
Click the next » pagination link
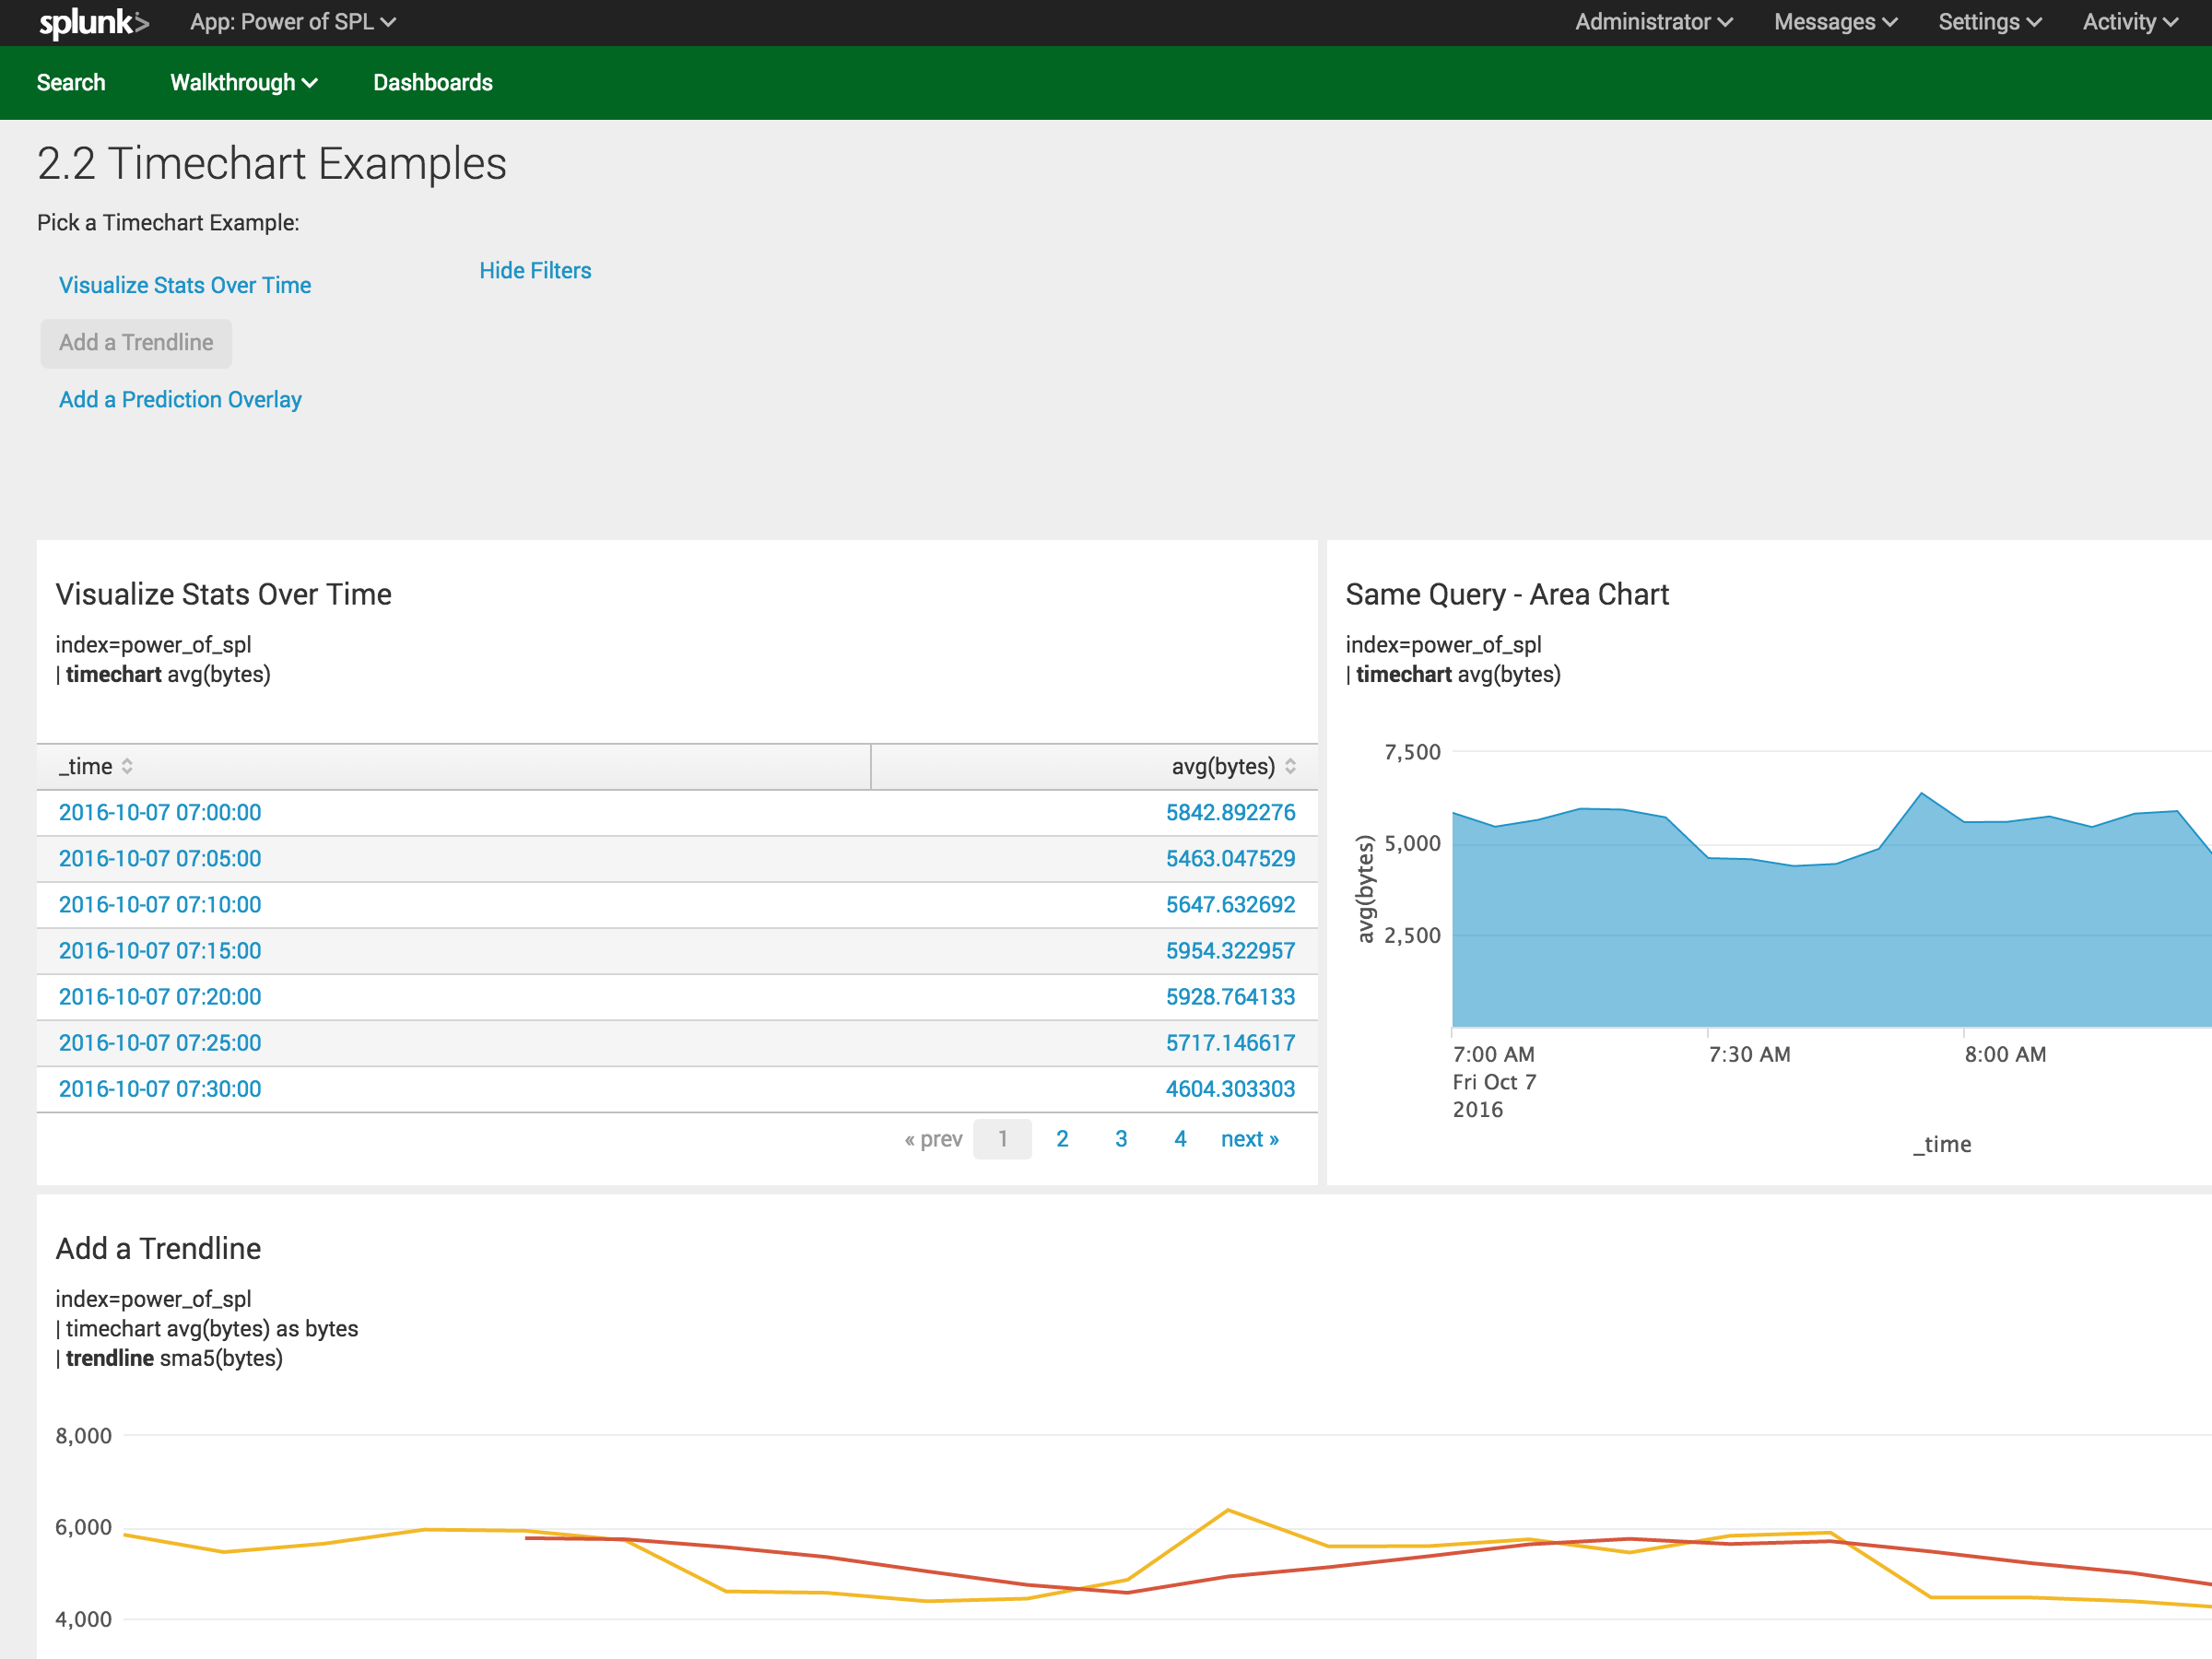click(1249, 1140)
